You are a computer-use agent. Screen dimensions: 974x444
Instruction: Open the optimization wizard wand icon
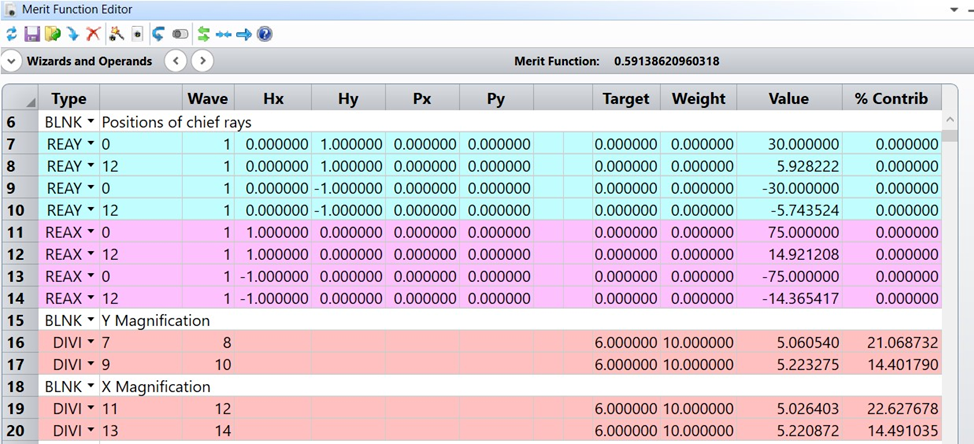(x=116, y=34)
